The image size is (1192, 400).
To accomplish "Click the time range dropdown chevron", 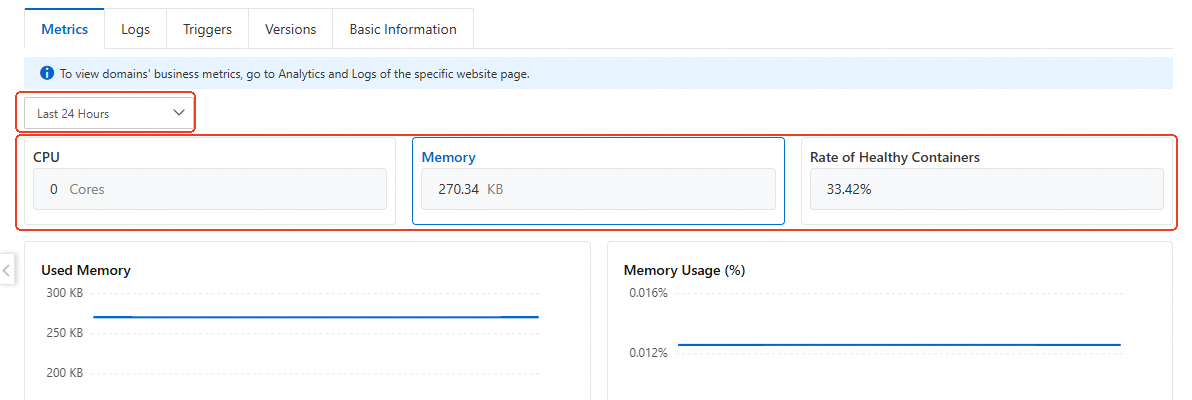I will [x=180, y=113].
